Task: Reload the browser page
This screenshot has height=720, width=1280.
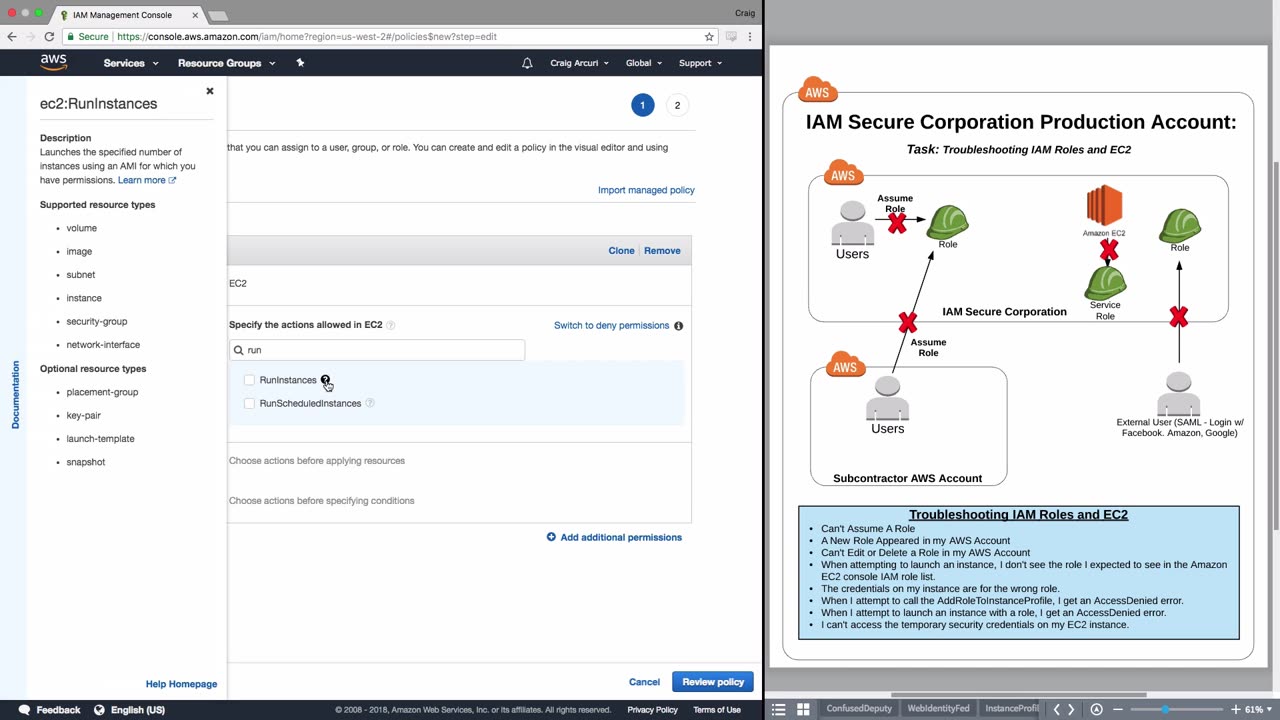Action: click(49, 37)
